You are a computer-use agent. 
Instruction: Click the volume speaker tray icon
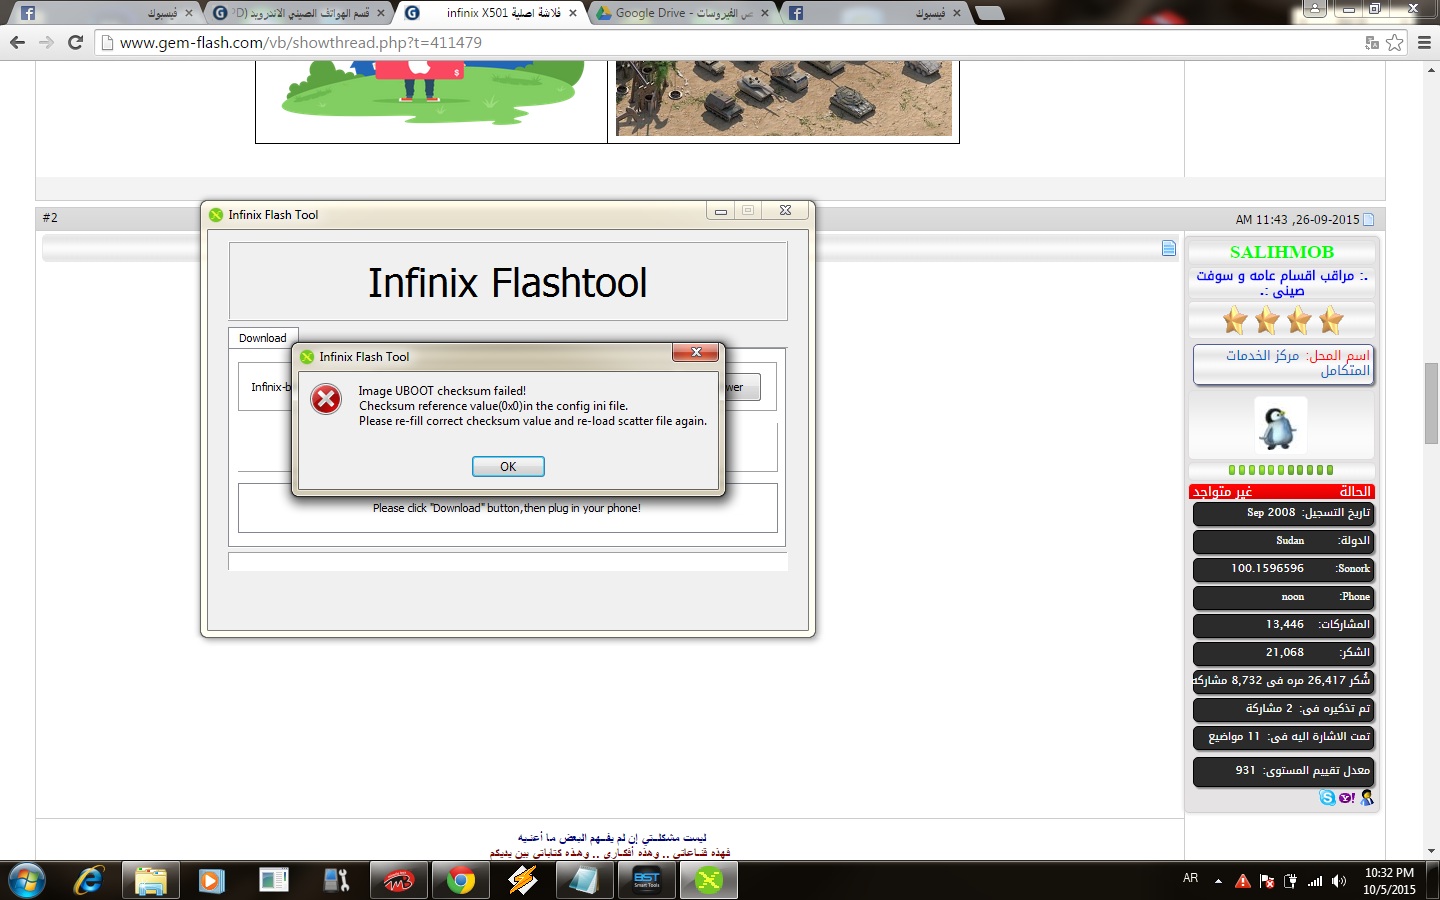1339,881
